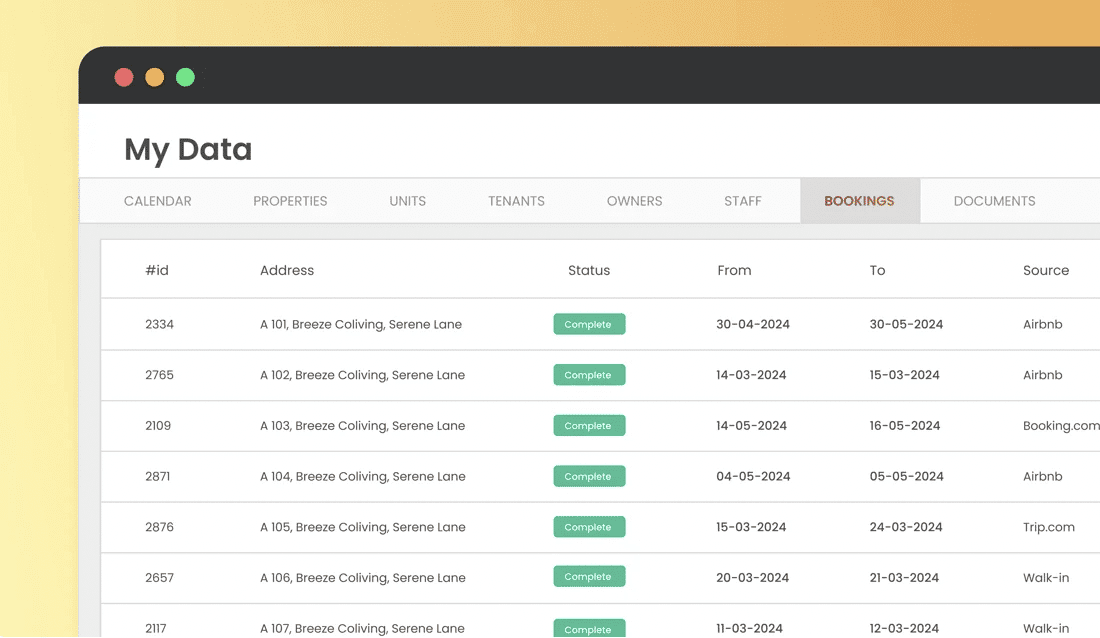Click the Address column header
This screenshot has width=1100, height=638.
287,270
